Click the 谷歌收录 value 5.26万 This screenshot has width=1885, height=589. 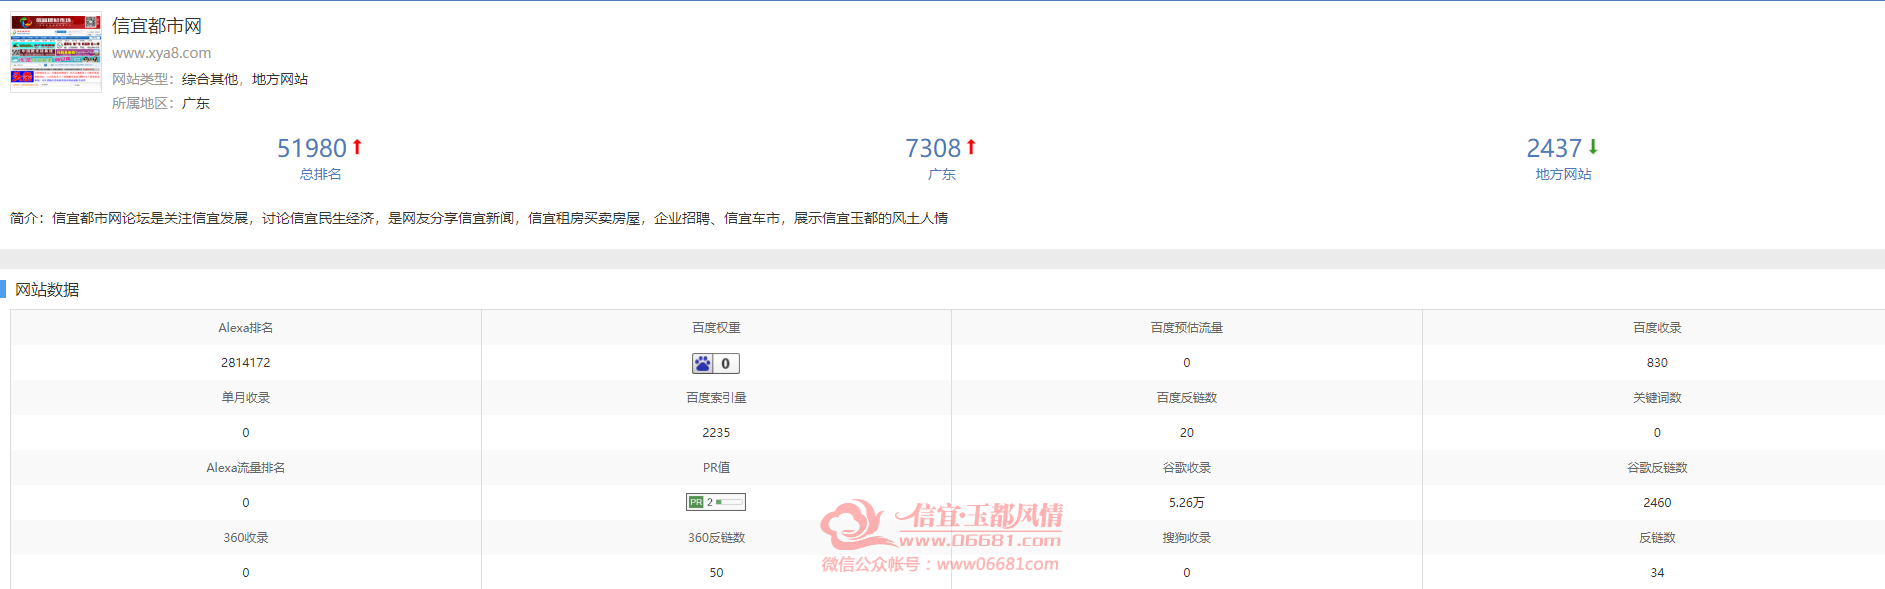tap(1187, 503)
